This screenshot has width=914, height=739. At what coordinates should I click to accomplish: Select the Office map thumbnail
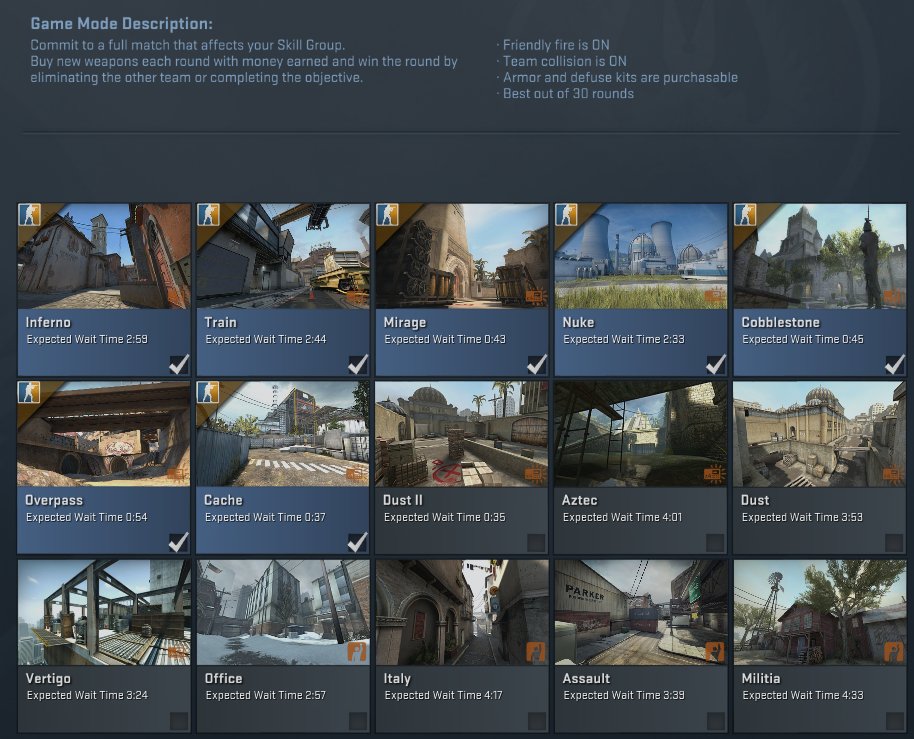(x=283, y=612)
